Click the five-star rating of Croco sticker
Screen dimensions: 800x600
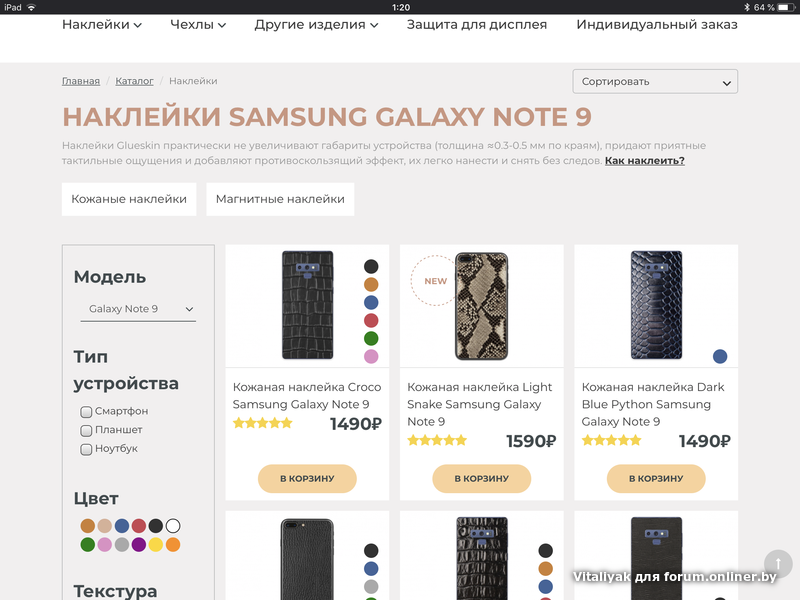click(263, 423)
